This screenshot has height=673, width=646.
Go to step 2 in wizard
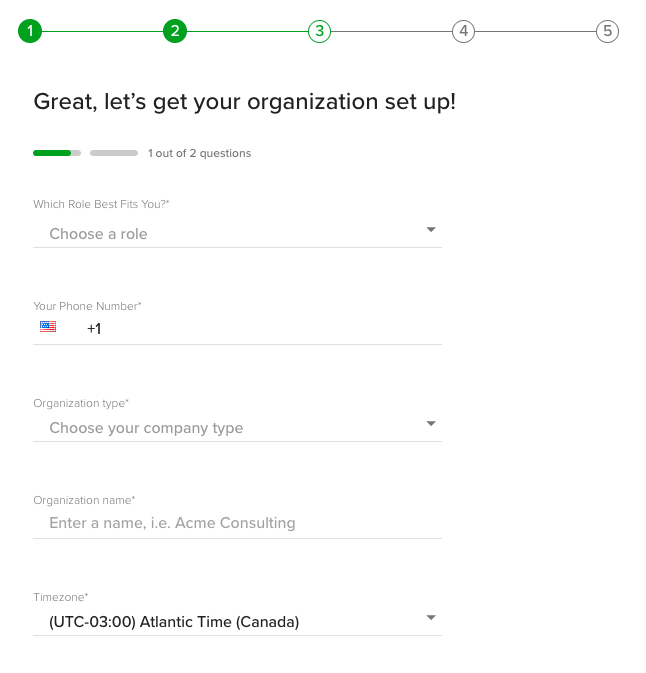tap(175, 31)
